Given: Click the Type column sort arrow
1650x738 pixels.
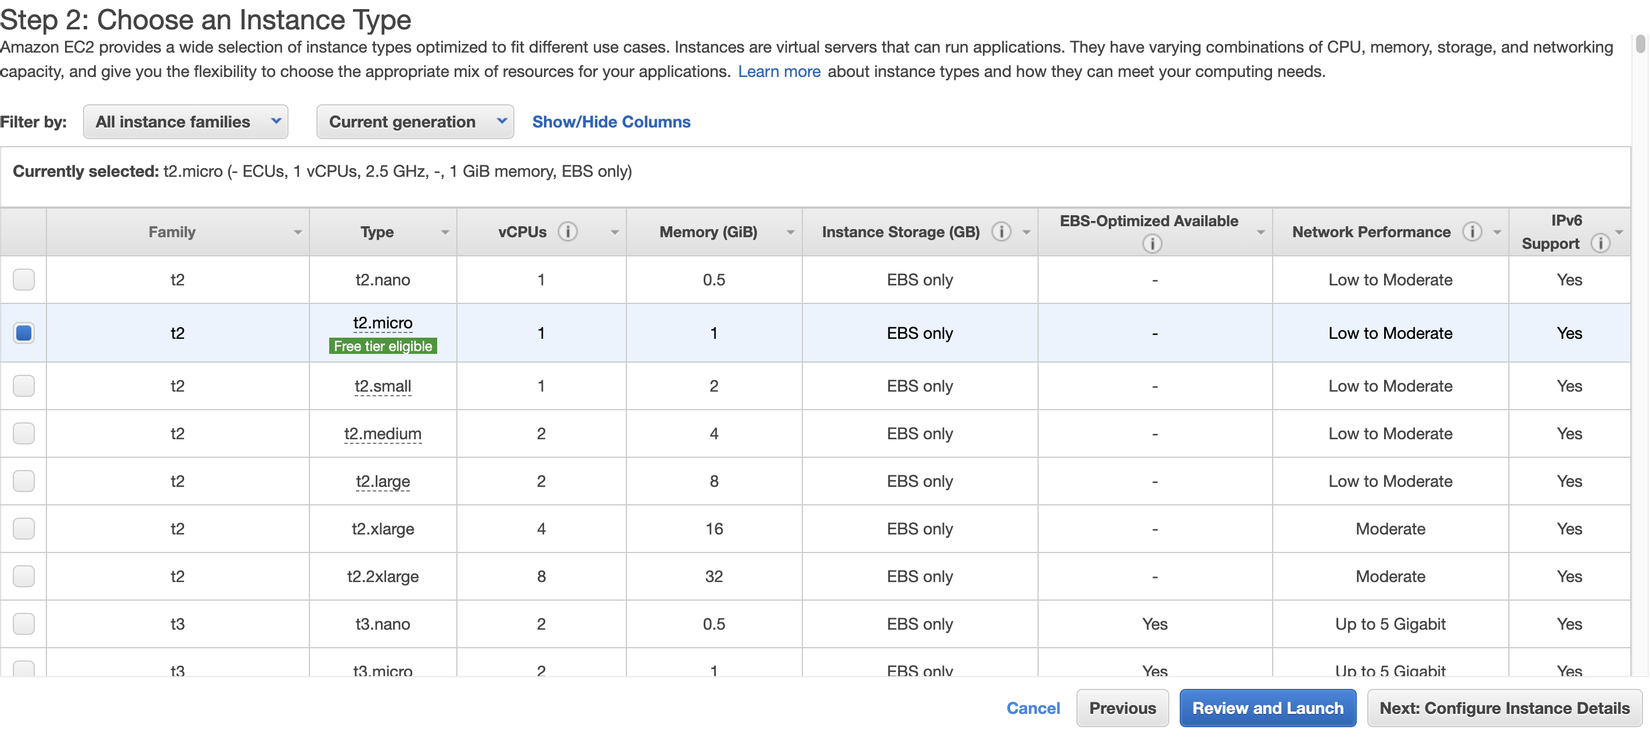Looking at the screenshot, I should click(445, 232).
